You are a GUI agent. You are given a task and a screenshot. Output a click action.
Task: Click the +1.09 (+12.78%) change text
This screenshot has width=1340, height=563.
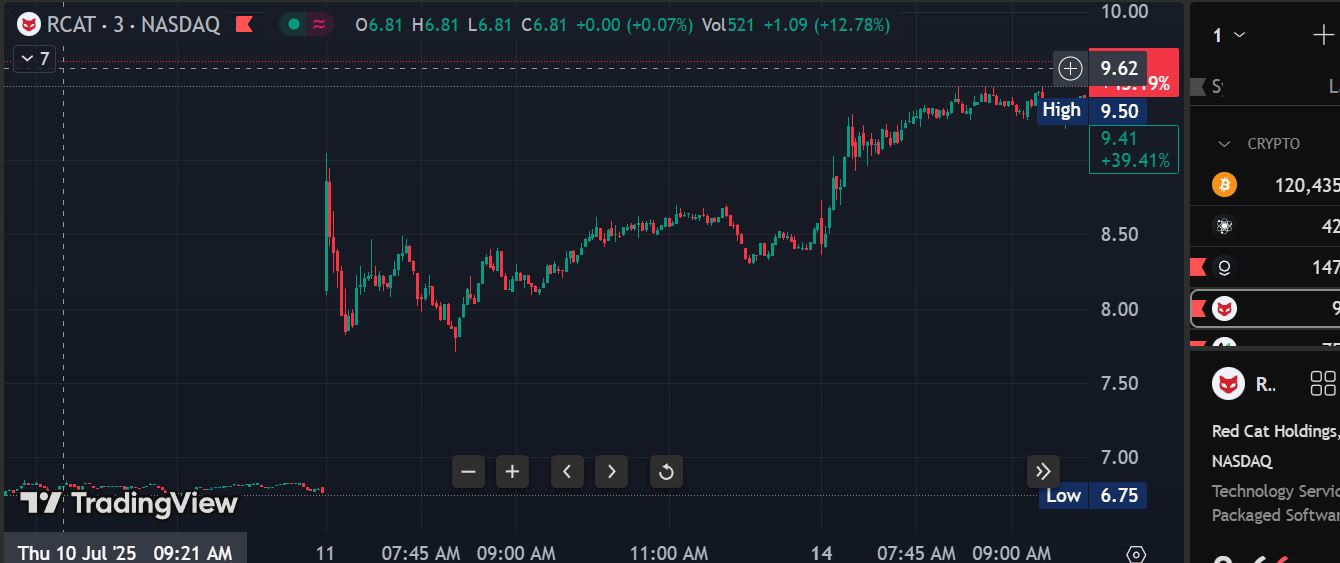pyautogui.click(x=826, y=24)
